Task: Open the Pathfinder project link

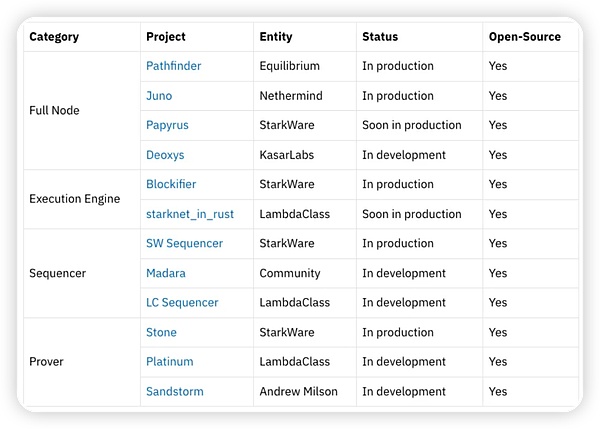Action: coord(173,66)
